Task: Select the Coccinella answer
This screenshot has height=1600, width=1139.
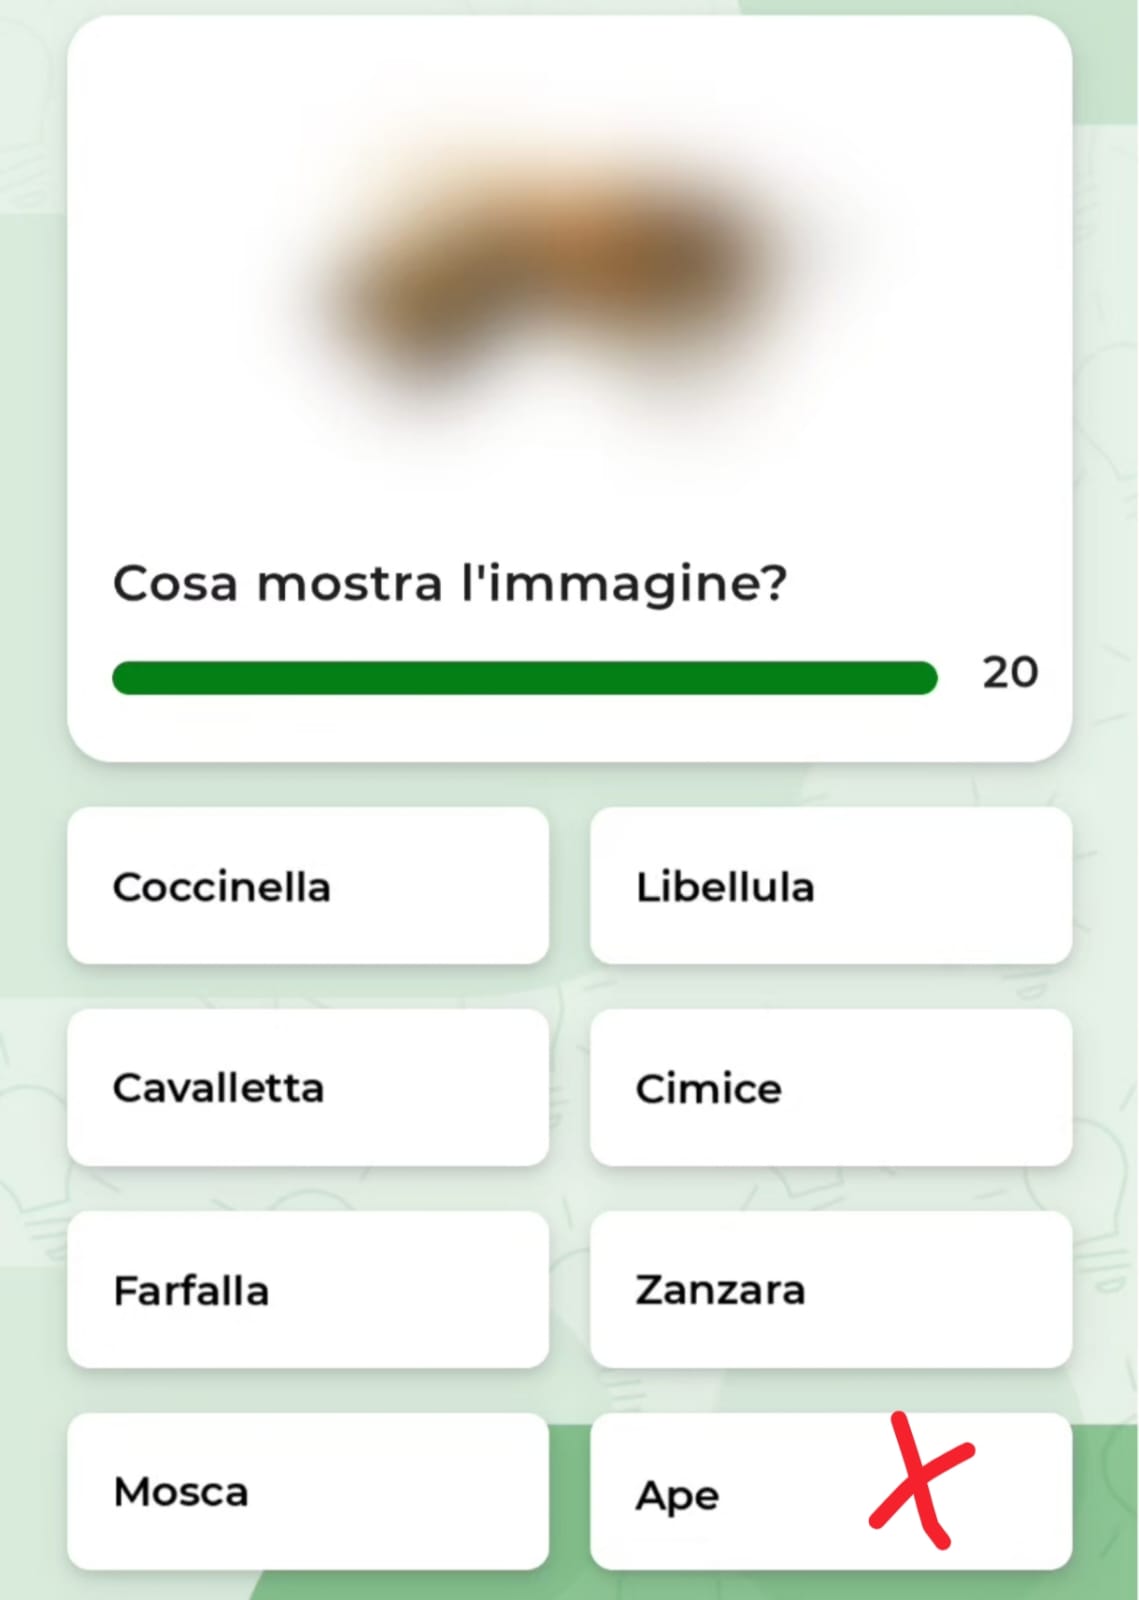Action: point(308,886)
